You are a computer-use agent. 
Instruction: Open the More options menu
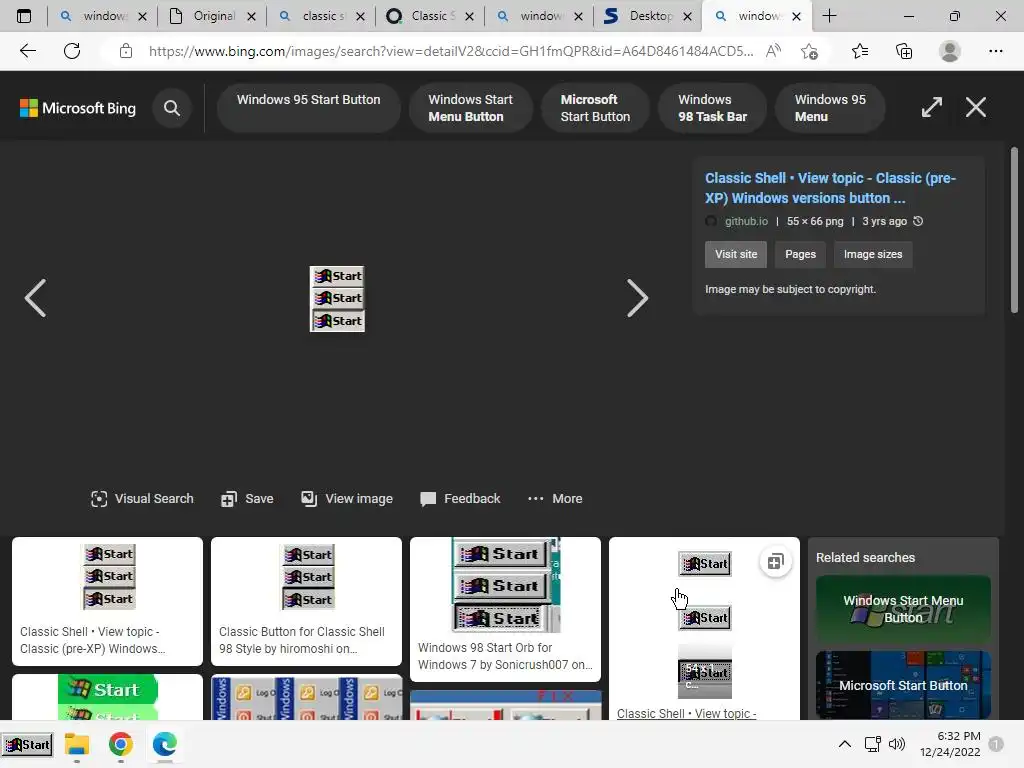pyautogui.click(x=555, y=499)
